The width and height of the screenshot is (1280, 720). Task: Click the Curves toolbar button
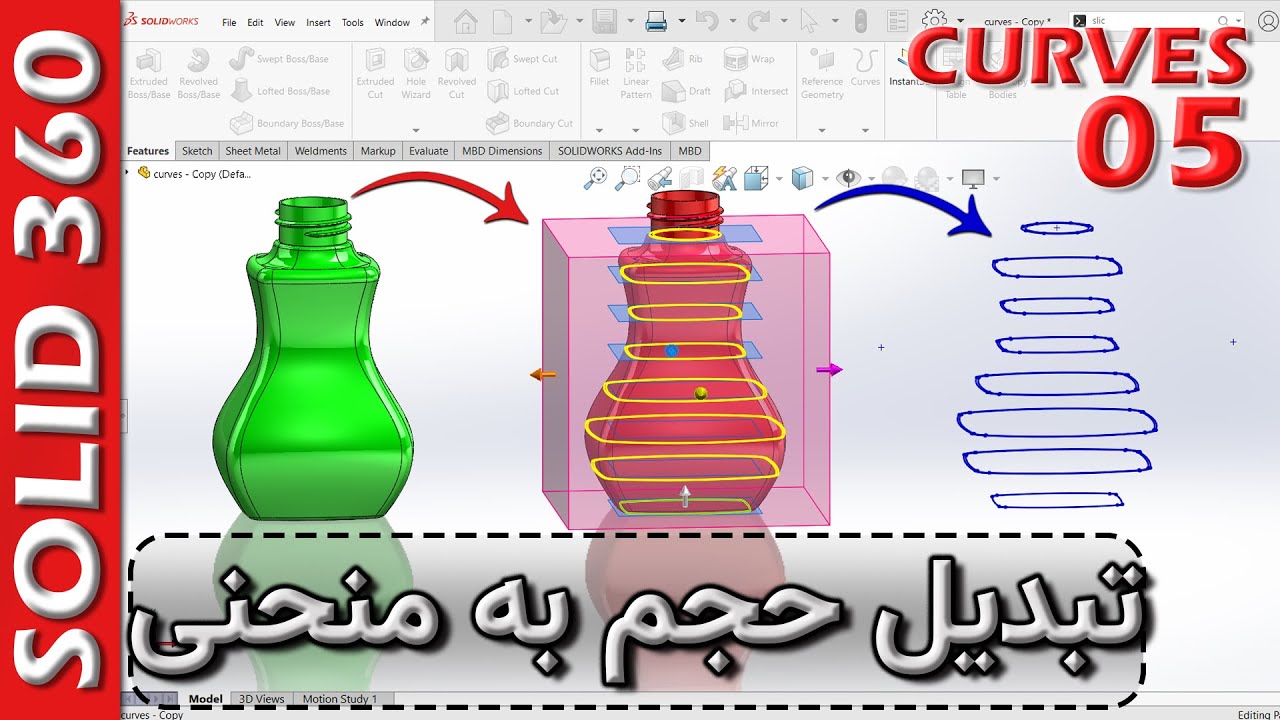pos(865,67)
